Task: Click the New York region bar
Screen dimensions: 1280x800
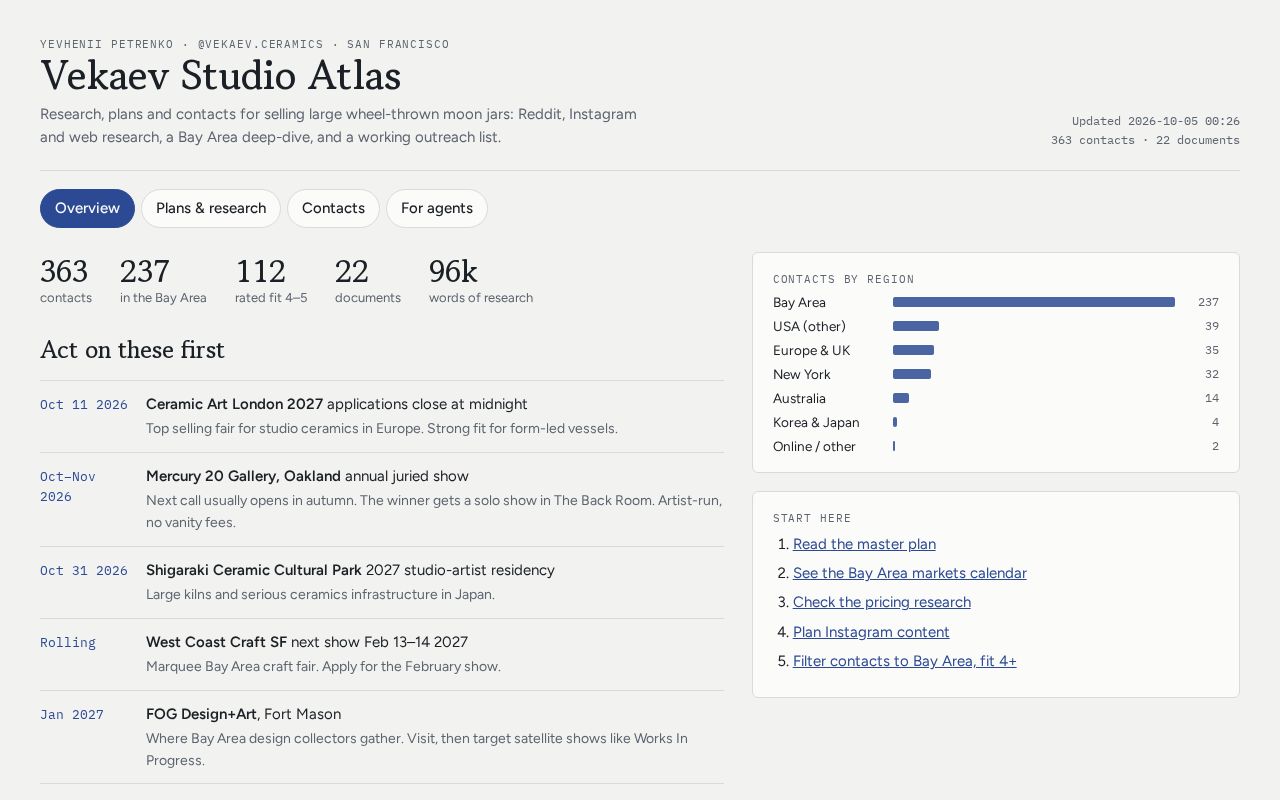Action: tap(912, 374)
